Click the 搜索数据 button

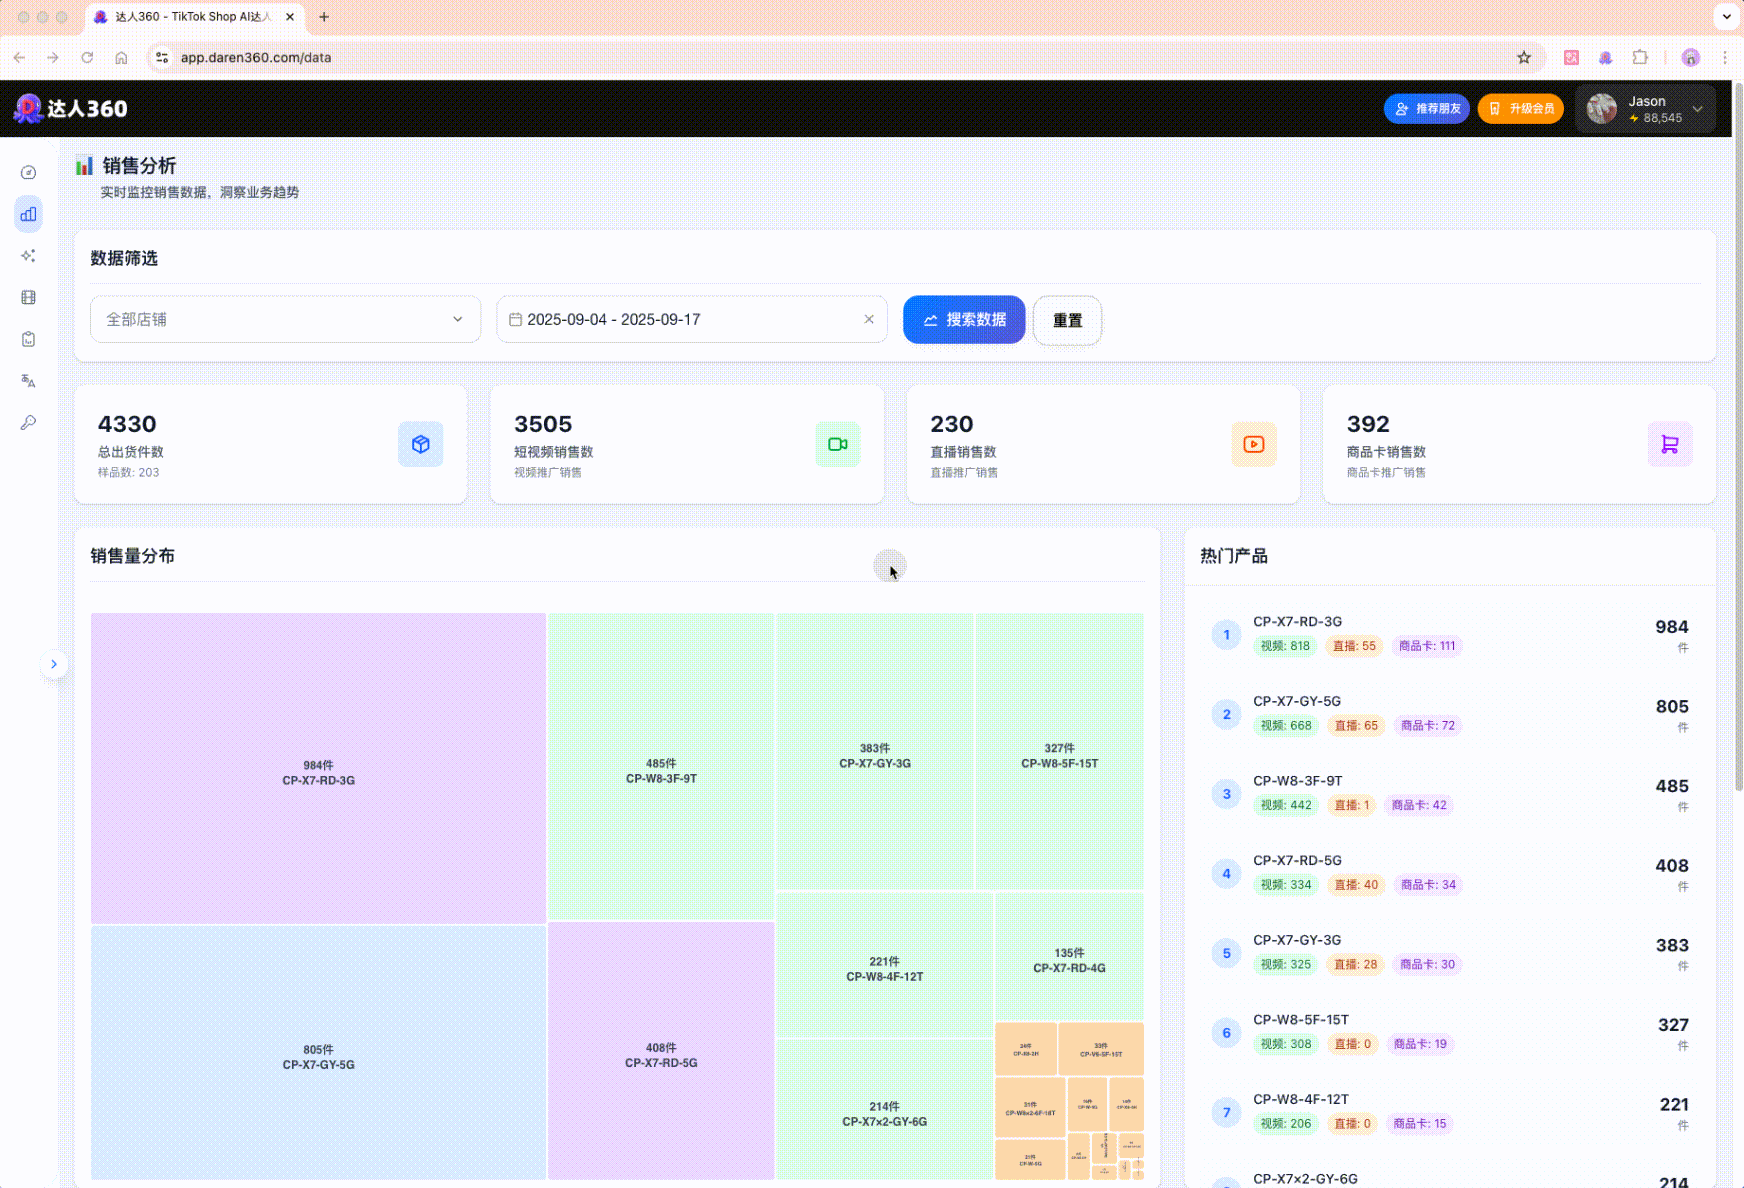tap(963, 320)
